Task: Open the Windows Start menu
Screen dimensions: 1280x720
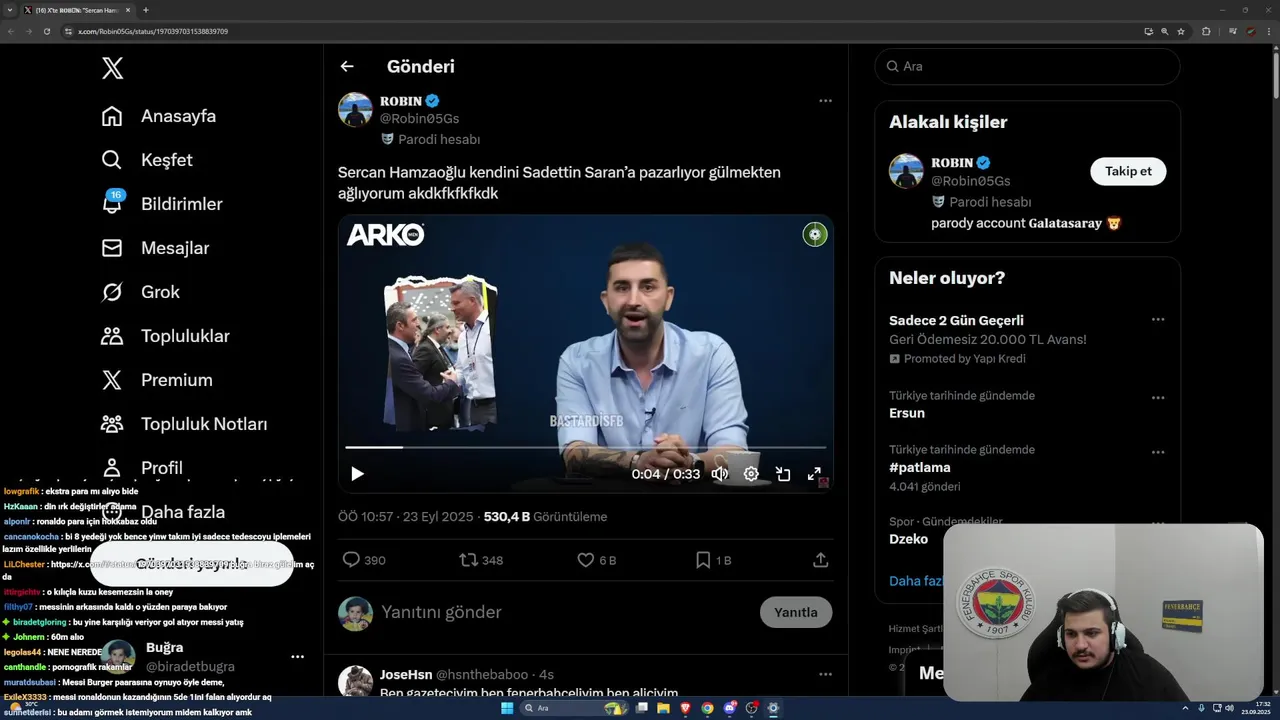Action: point(507,708)
